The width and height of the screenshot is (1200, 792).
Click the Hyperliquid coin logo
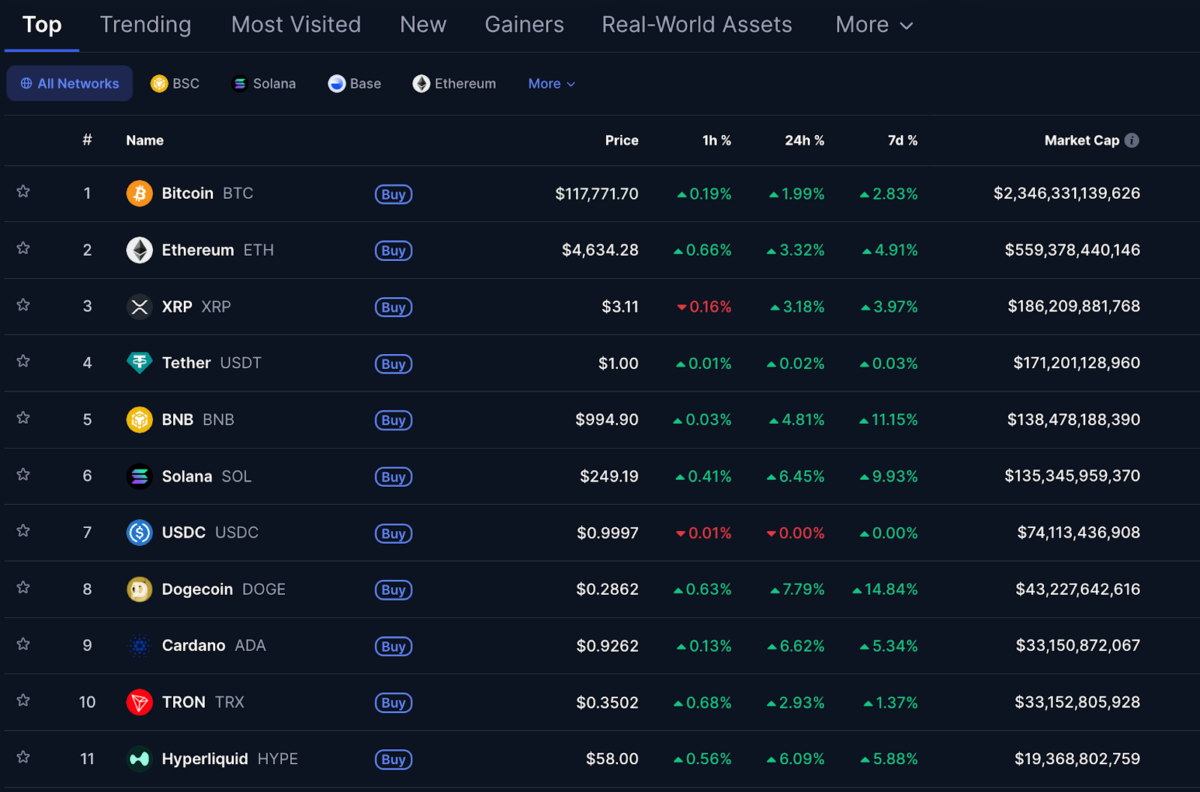[139, 759]
